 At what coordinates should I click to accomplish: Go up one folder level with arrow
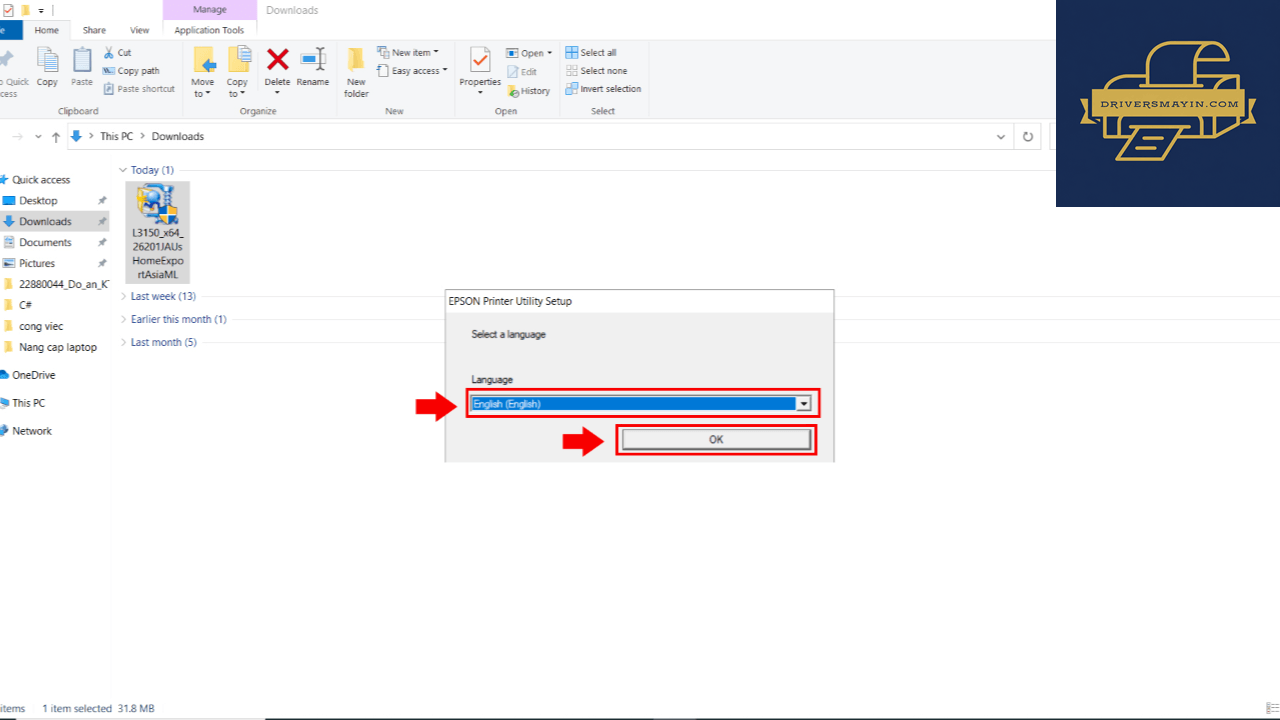(56, 136)
